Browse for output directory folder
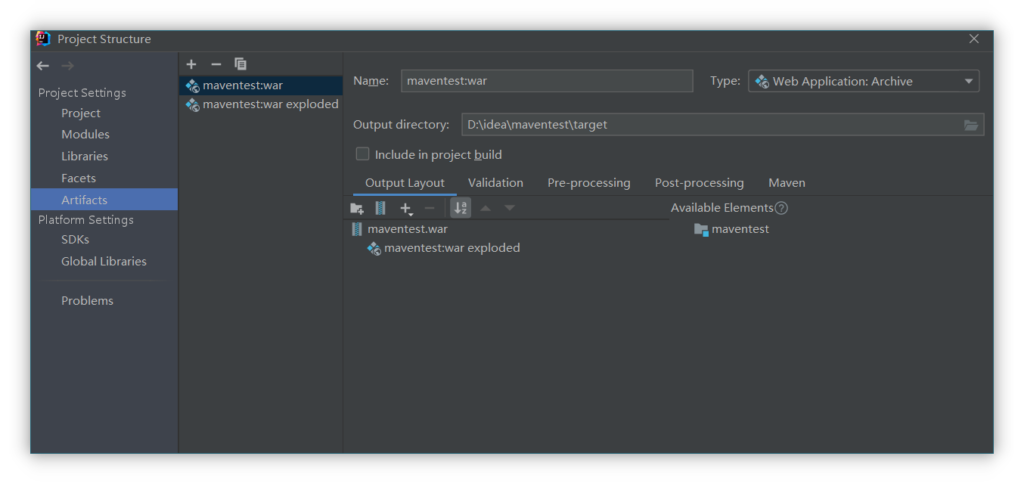1024x484 pixels. pyautogui.click(x=971, y=125)
